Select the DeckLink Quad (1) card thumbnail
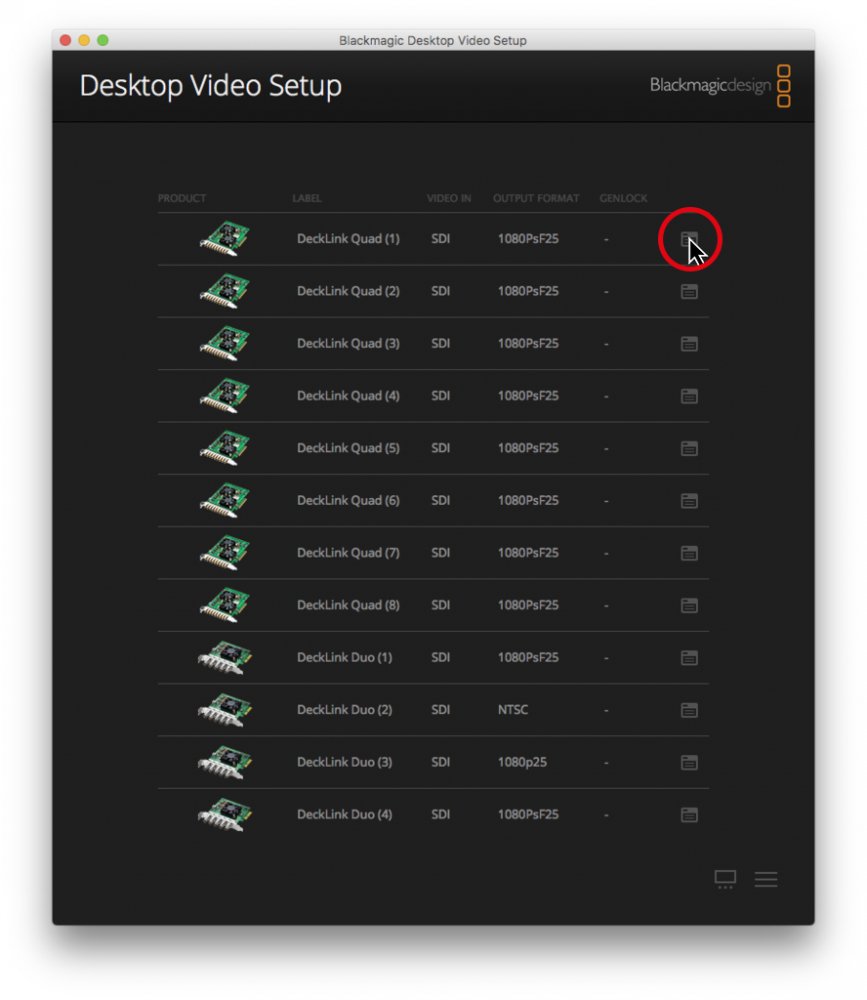Screen dimensions: 867x1000 tap(225, 239)
